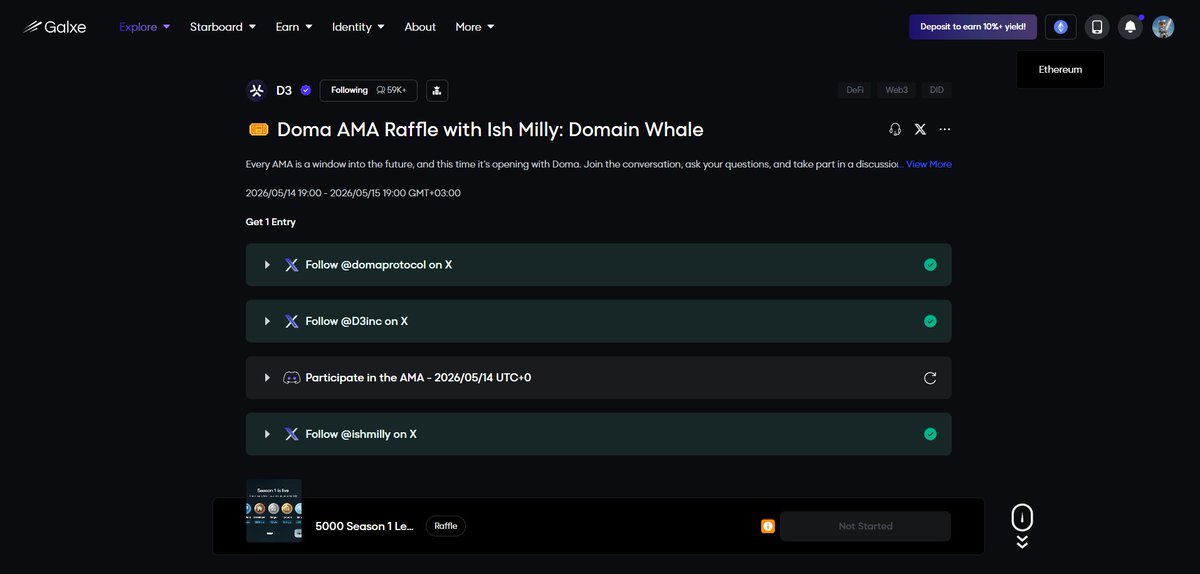Click green check on @ishmilly task
Screen dimensions: 1200x574
tap(930, 434)
